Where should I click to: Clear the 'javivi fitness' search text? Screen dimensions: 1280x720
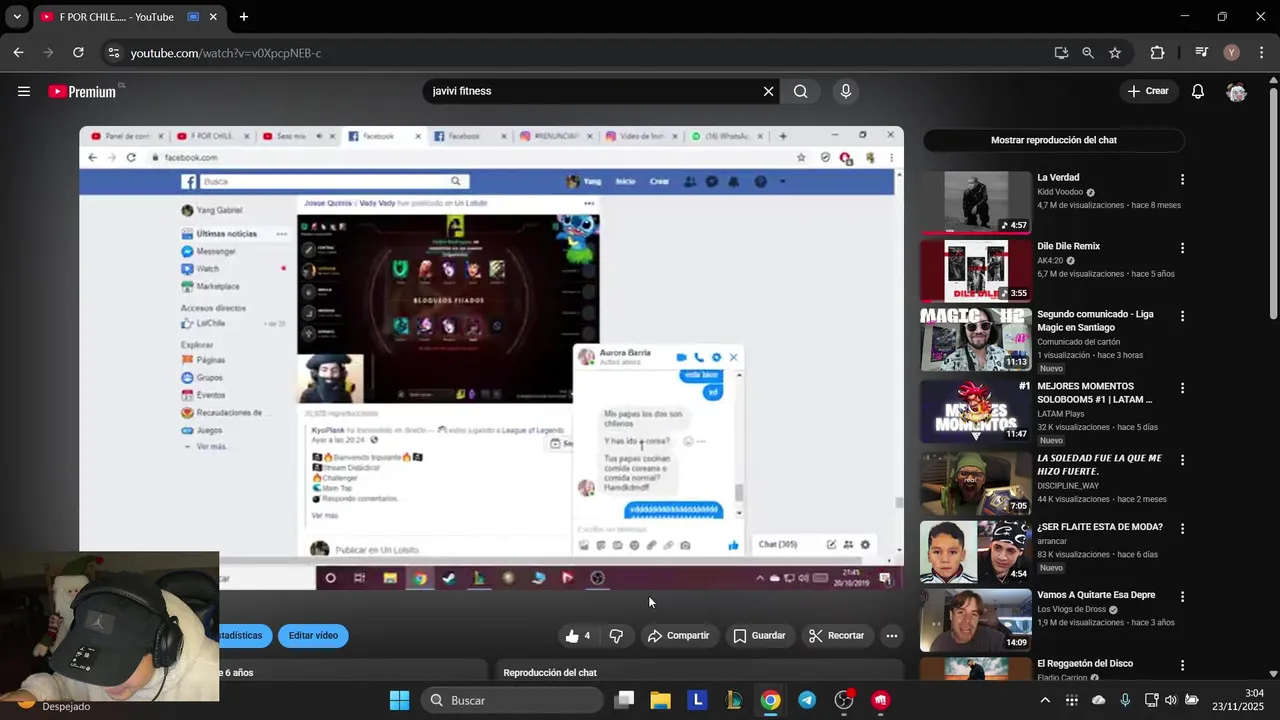[x=768, y=91]
